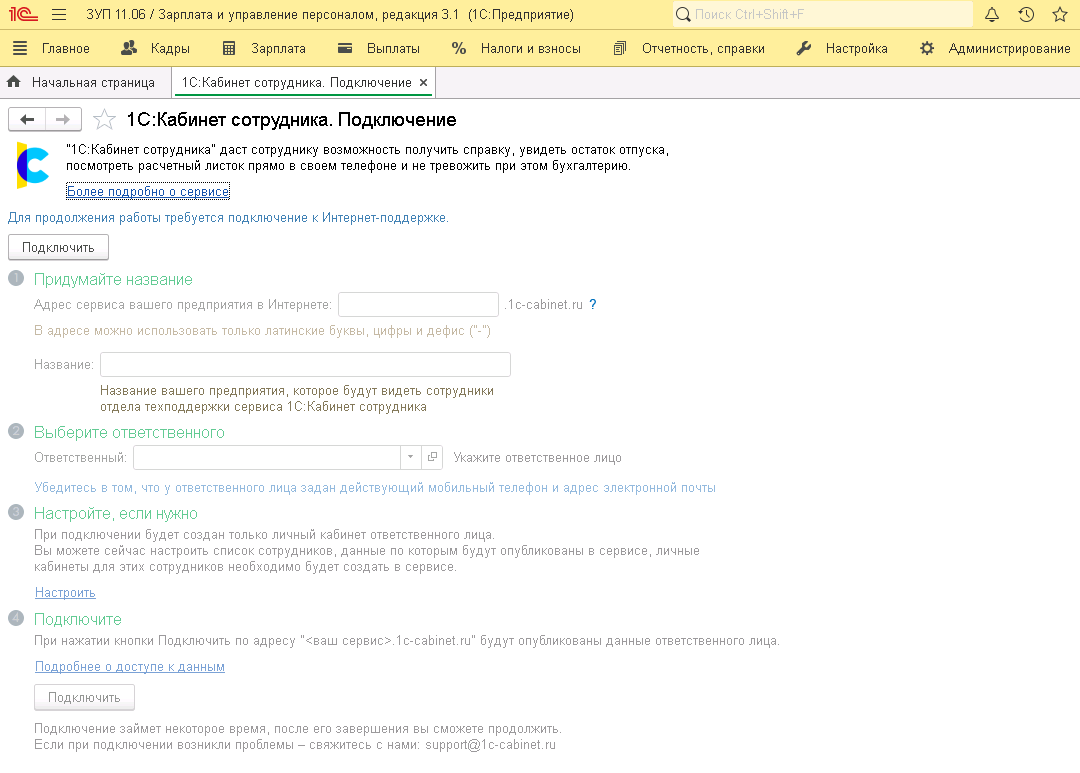Click the Название input field
Viewport: 1080px width, 773px height.
(305, 364)
